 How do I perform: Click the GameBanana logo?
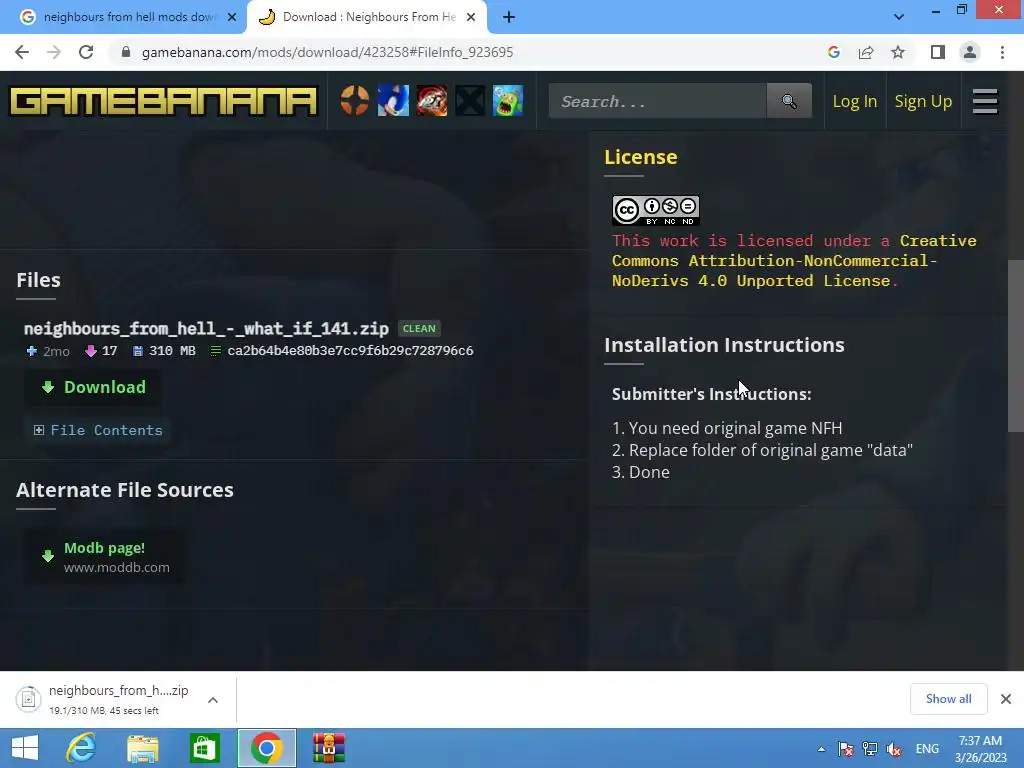click(163, 101)
